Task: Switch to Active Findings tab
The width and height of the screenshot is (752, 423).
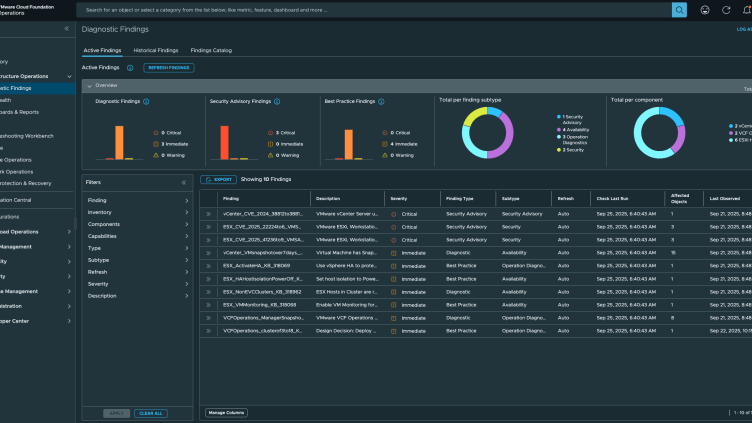Action: tap(102, 50)
